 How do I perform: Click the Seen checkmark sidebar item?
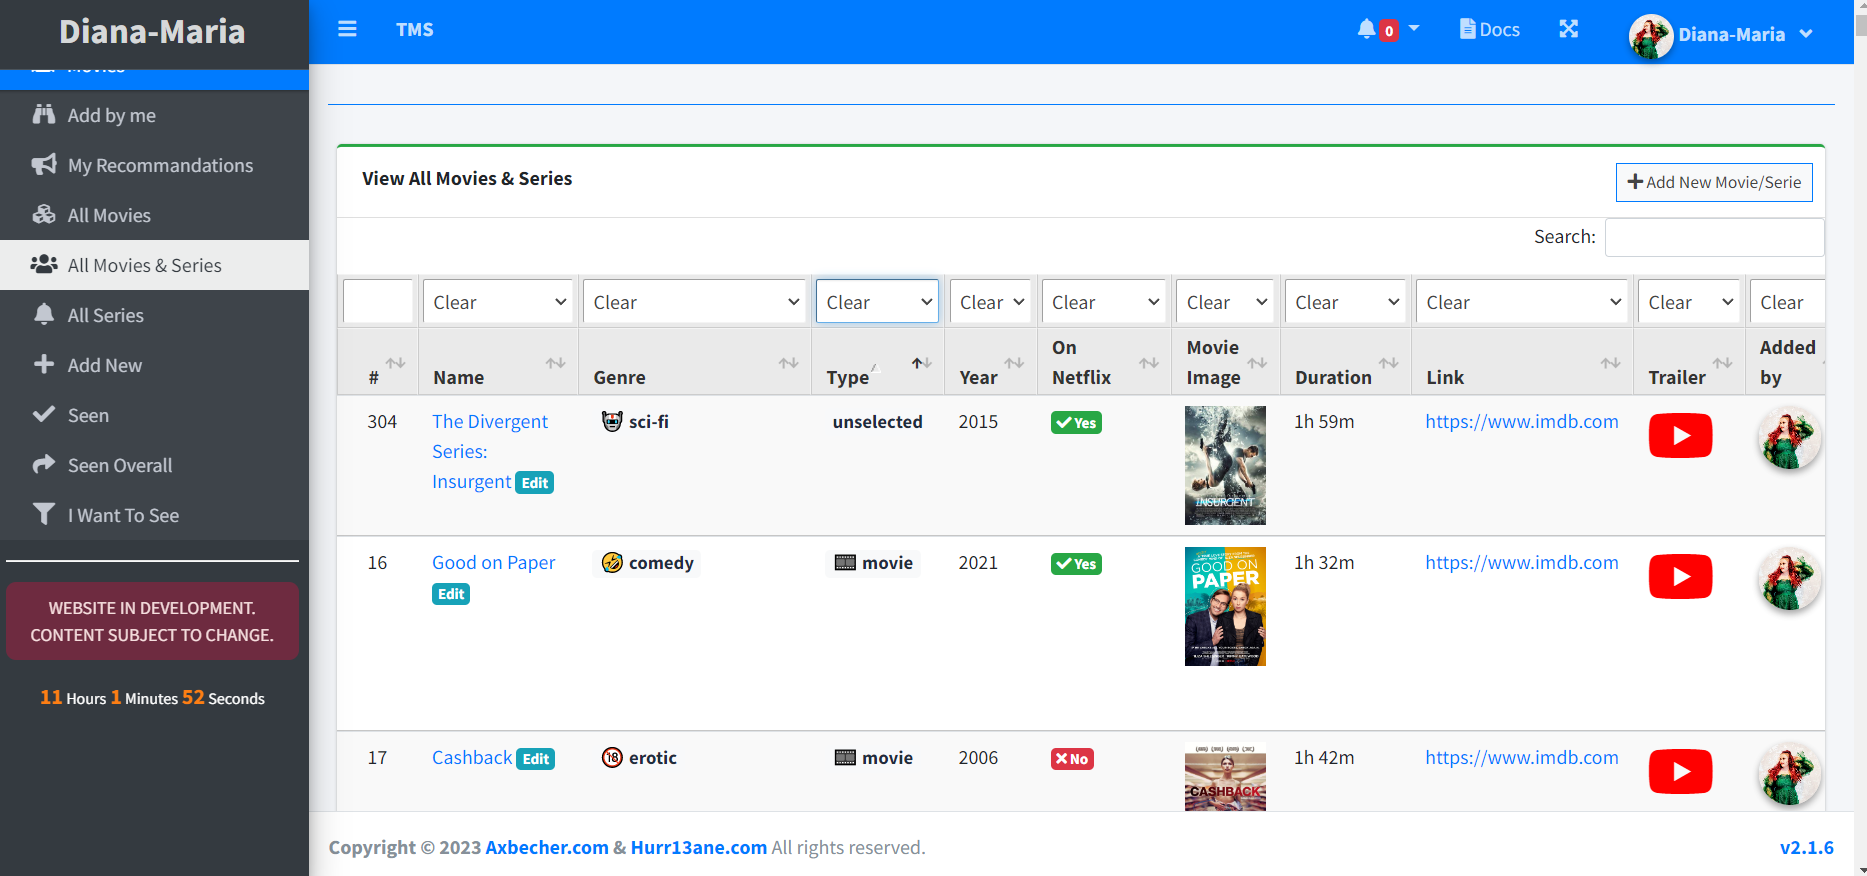88,415
